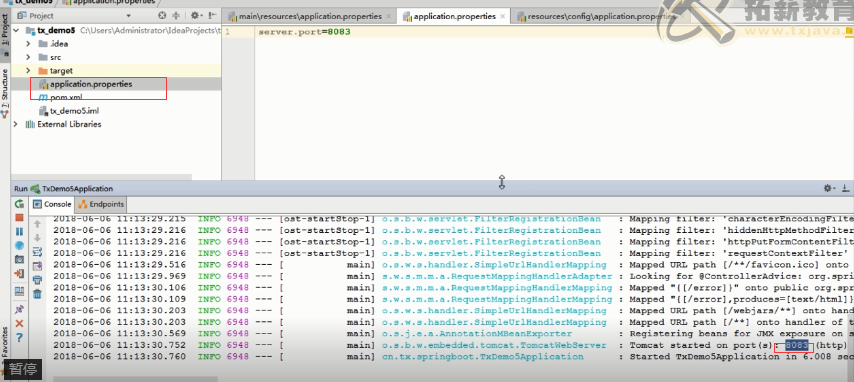The width and height of the screenshot is (854, 382).
Task: Clear all console output with the trash icon
Action: [x=37, y=294]
